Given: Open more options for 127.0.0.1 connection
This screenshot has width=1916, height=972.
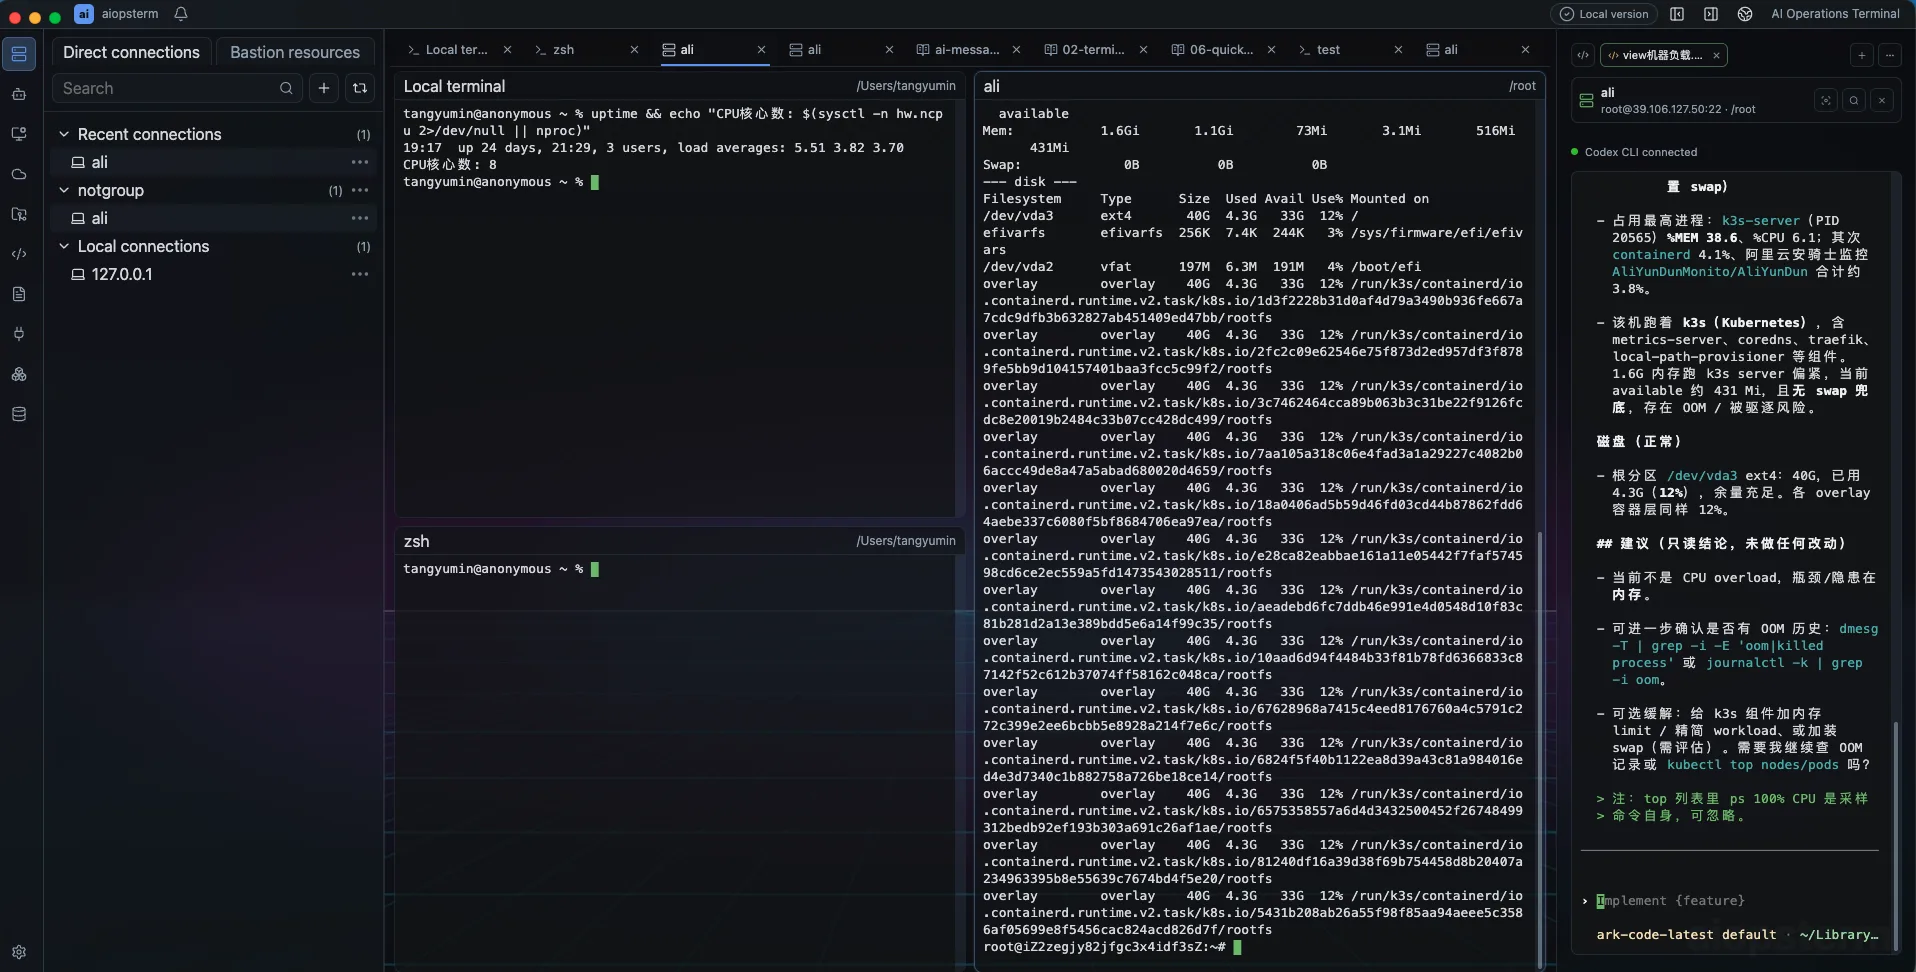Looking at the screenshot, I should click(x=360, y=274).
